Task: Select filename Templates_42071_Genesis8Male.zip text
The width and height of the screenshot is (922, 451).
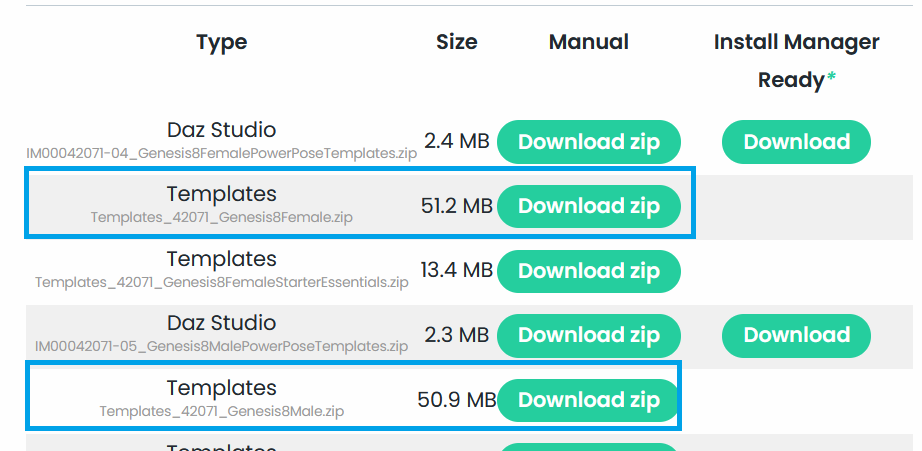Action: [221, 411]
